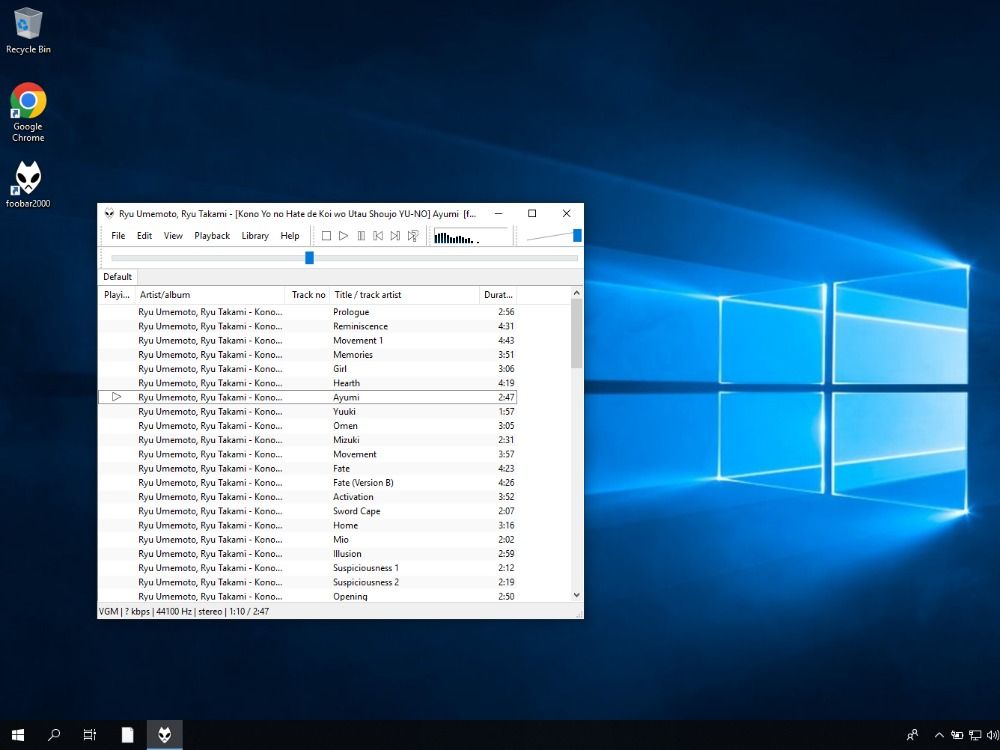Click the volume slider handle
The image size is (1000, 750).
577,236
